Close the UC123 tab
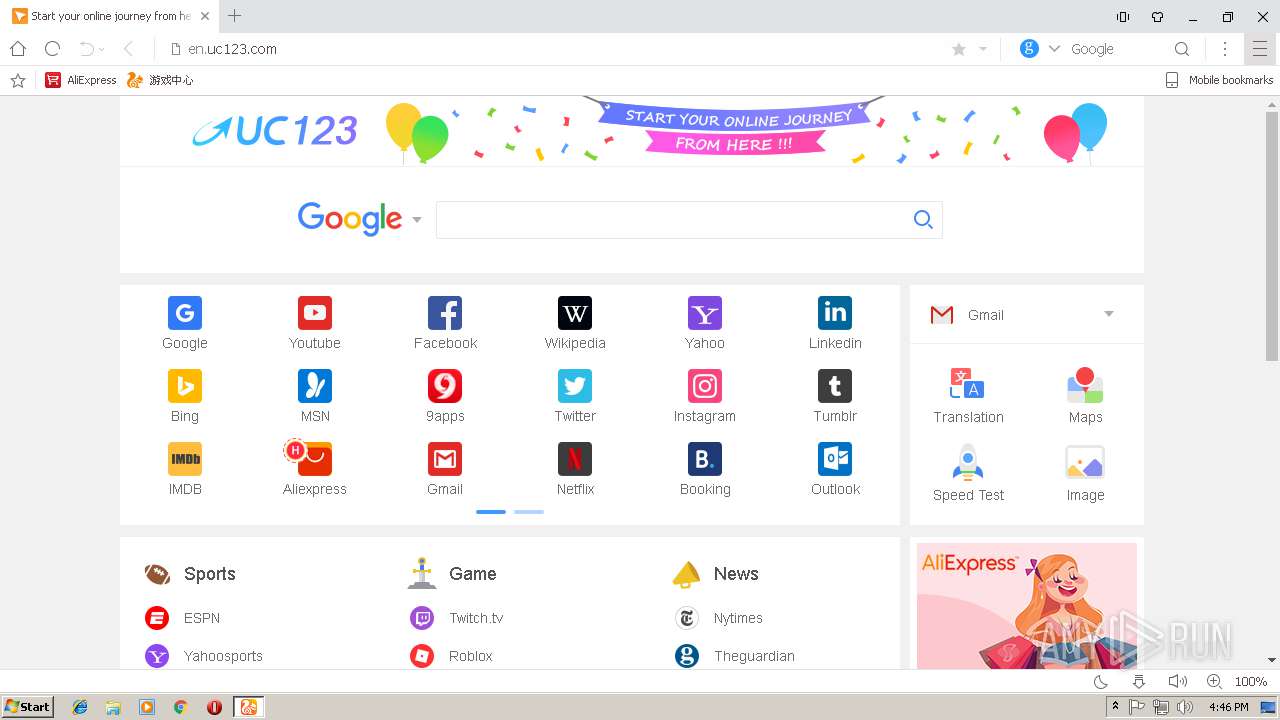The width and height of the screenshot is (1280, 720). [204, 16]
